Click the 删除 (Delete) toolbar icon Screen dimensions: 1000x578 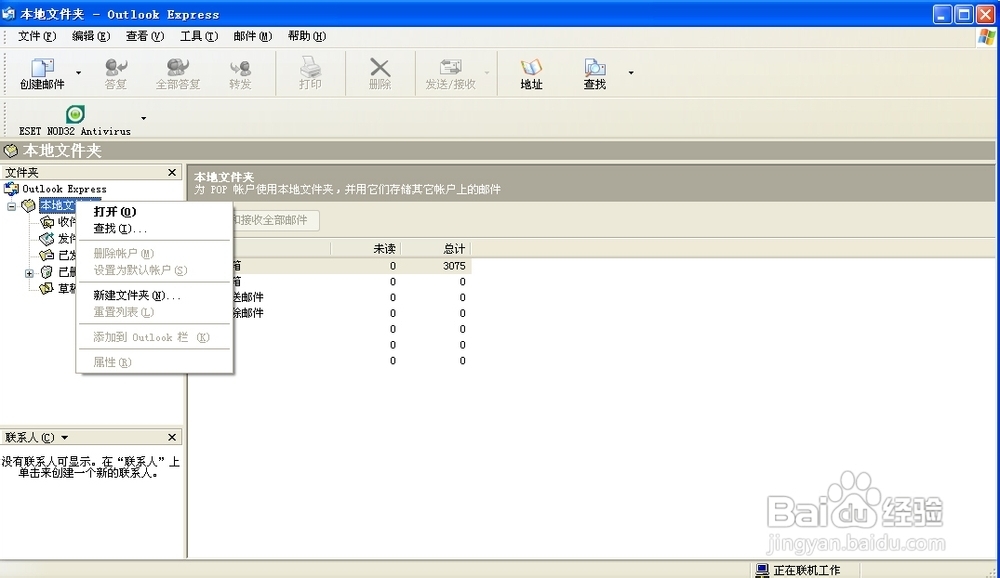point(380,72)
